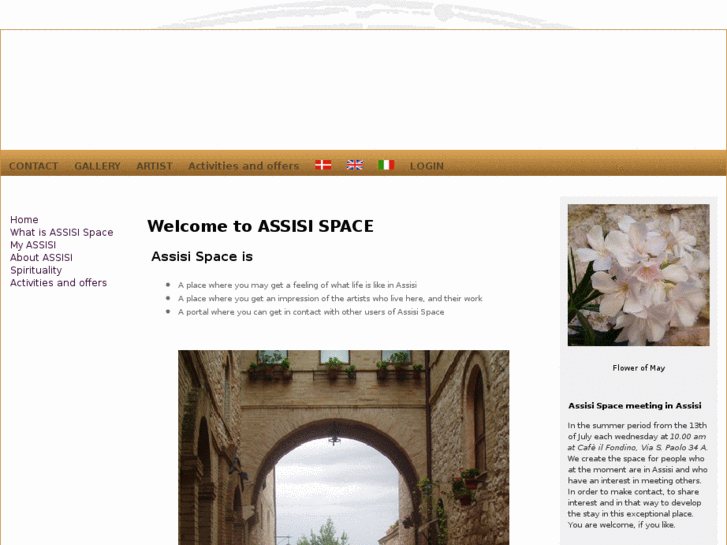Select the Welcome to ASSISI SPACE heading
Viewport: 727px width, 545px height.
click(260, 226)
